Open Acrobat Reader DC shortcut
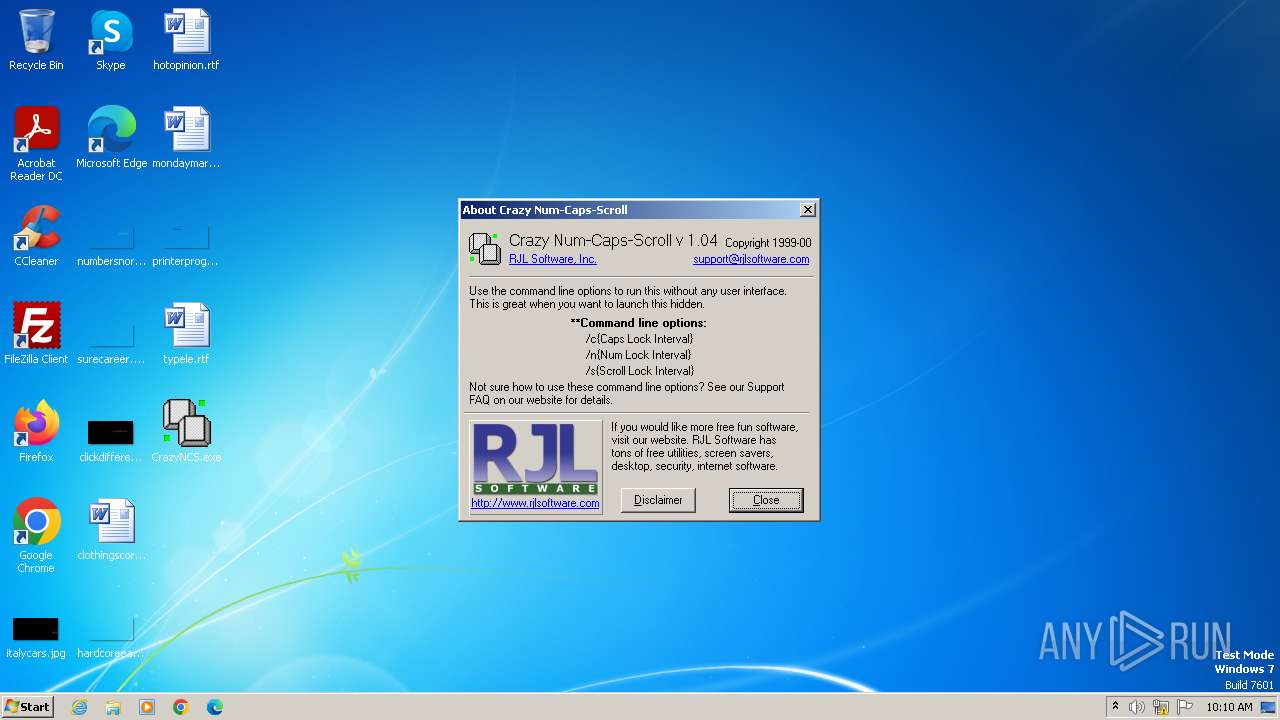Screen dimensions: 1280x720 click(x=36, y=144)
